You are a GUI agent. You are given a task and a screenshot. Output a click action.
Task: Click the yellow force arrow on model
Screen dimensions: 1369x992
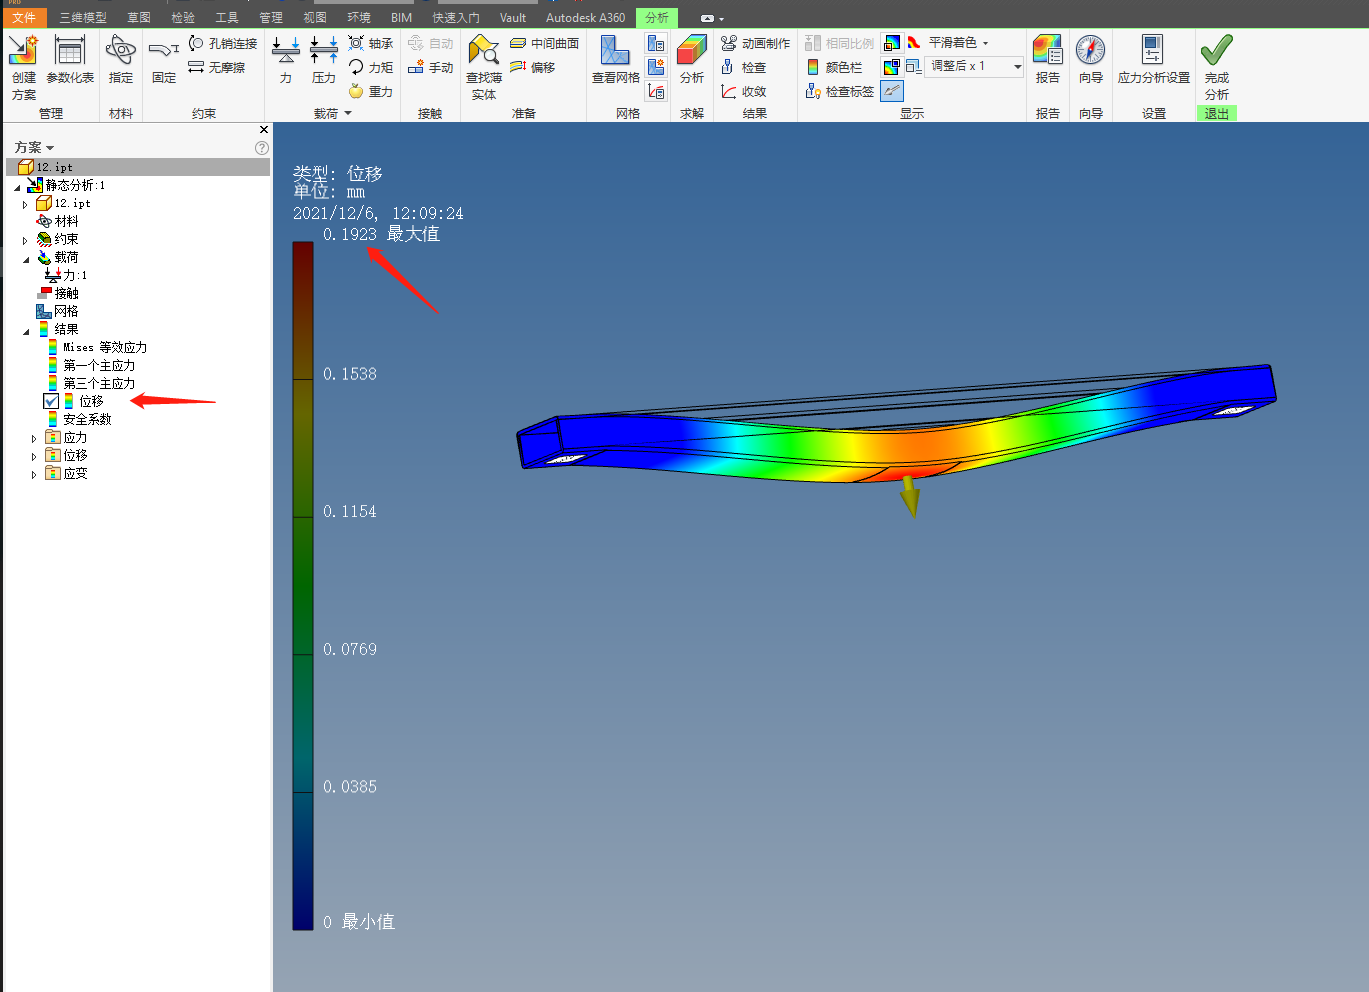(x=910, y=496)
